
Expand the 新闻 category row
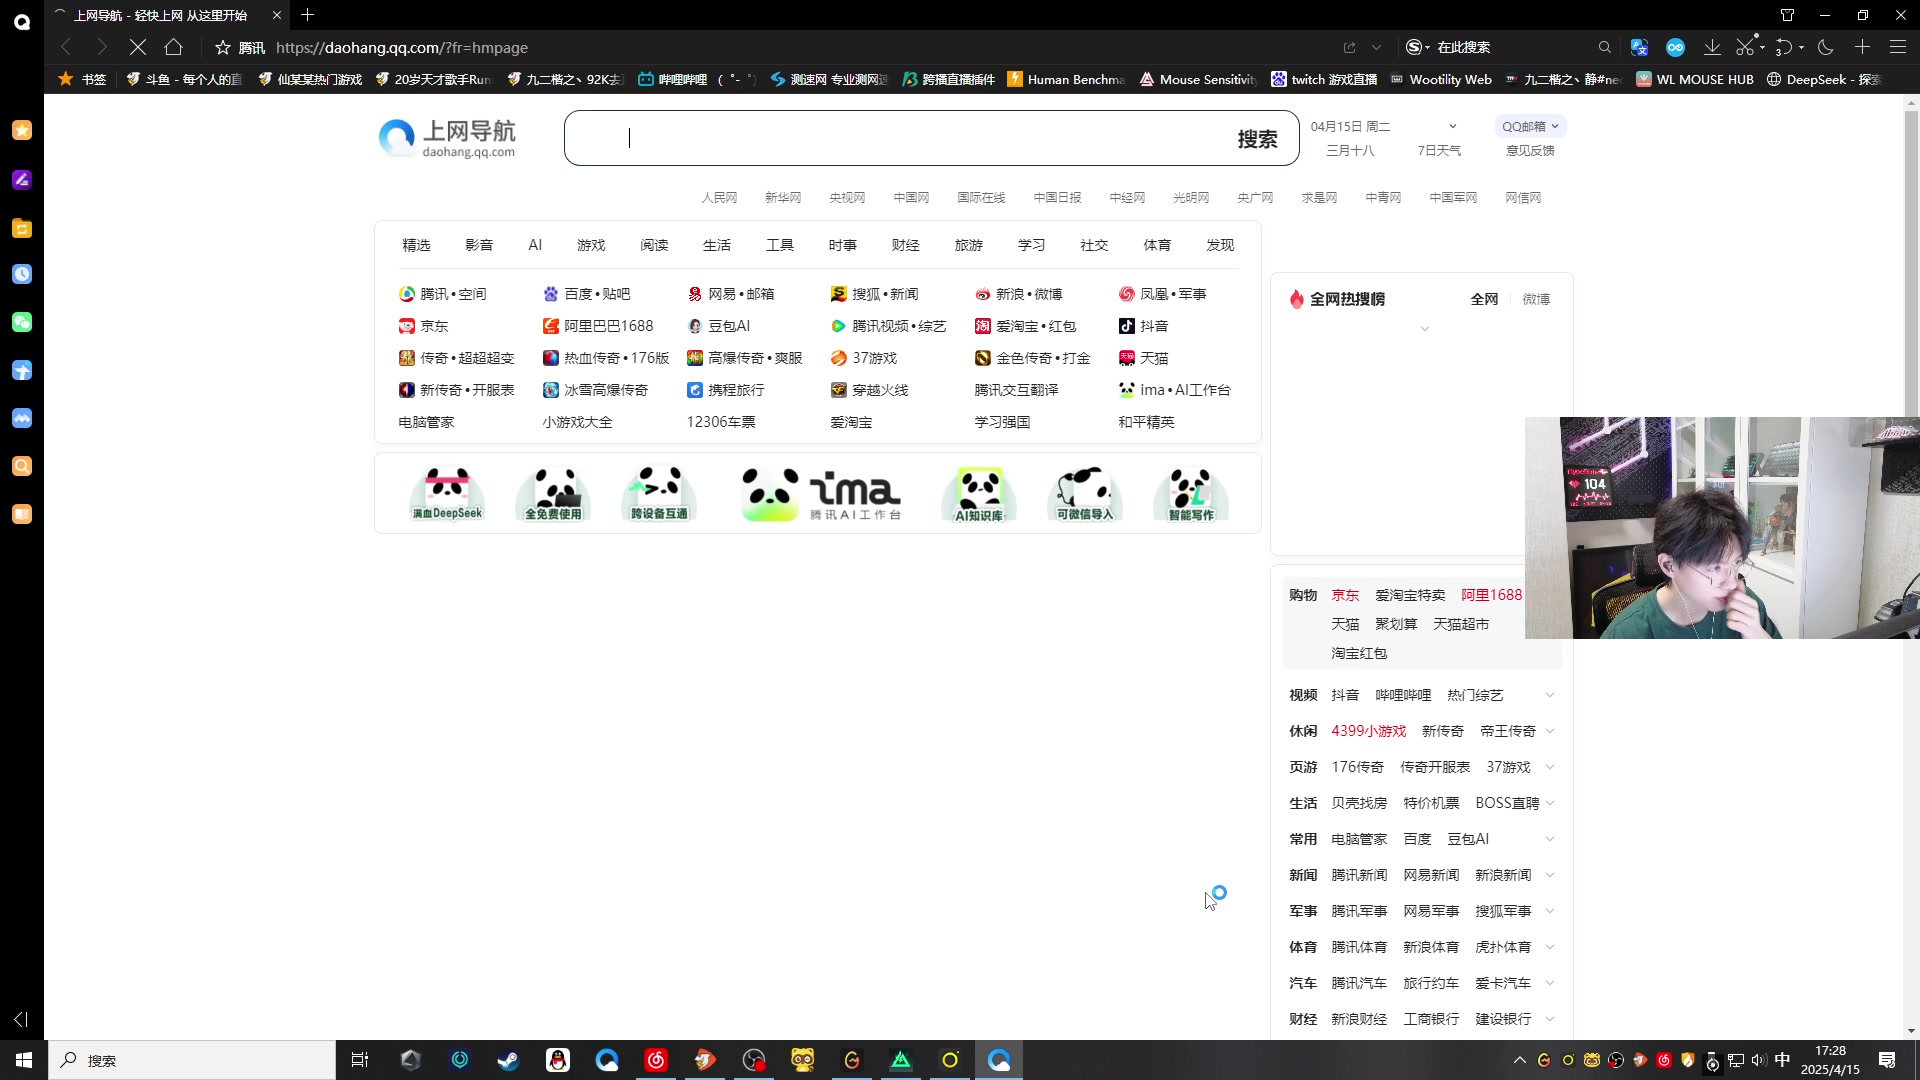click(x=1550, y=875)
